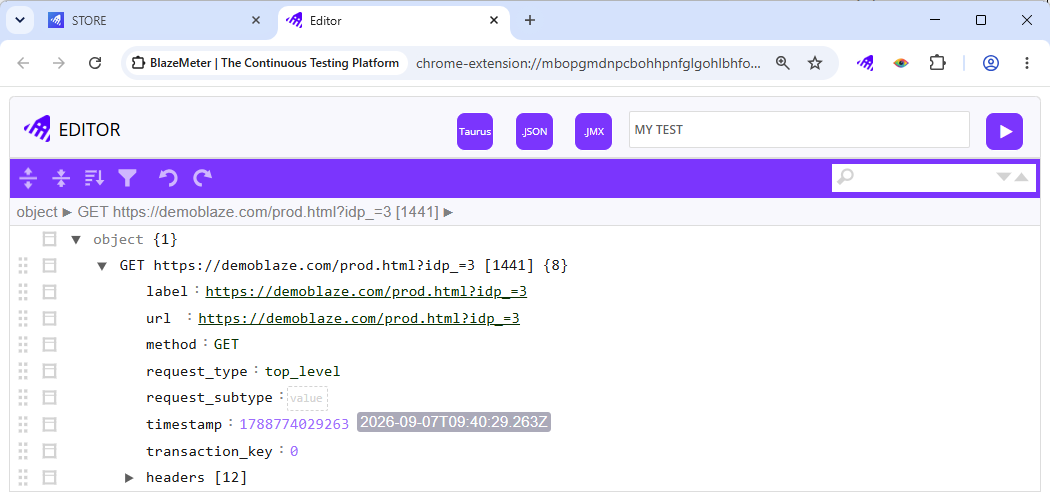The height and width of the screenshot is (500, 1050).
Task: Click the MY TEST name field
Action: 799,129
